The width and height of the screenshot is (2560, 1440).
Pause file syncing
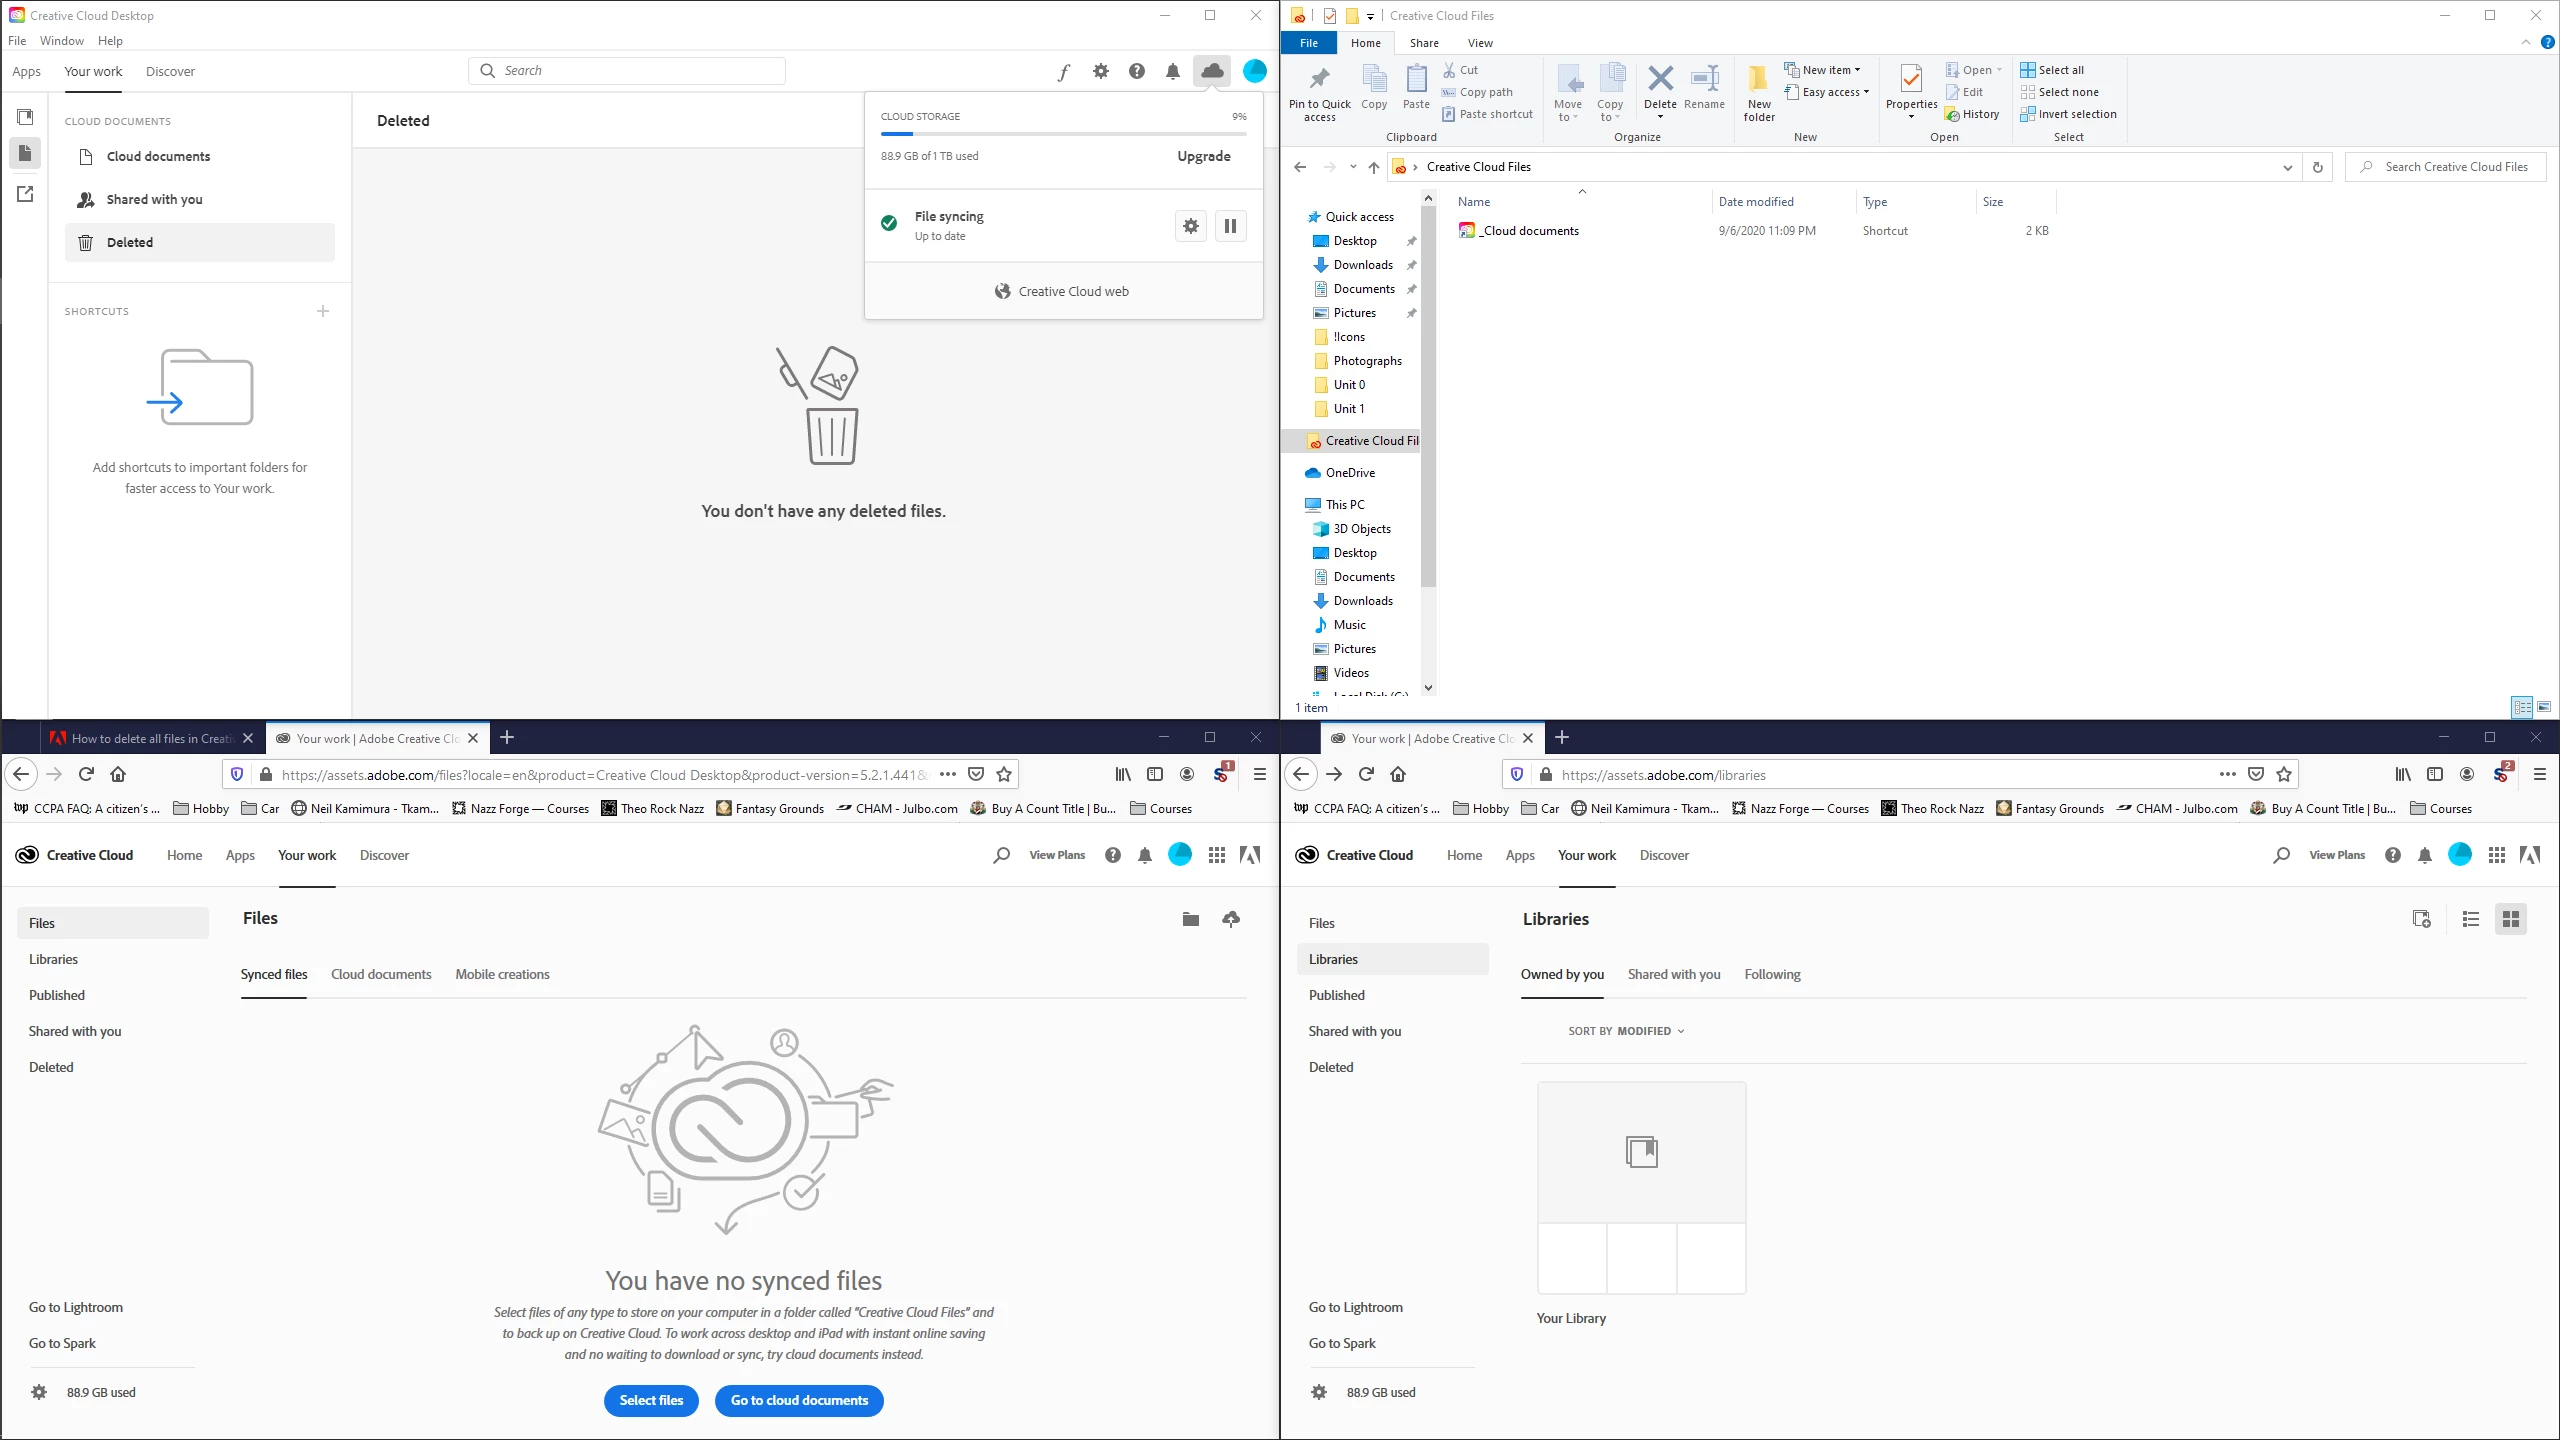pyautogui.click(x=1230, y=226)
